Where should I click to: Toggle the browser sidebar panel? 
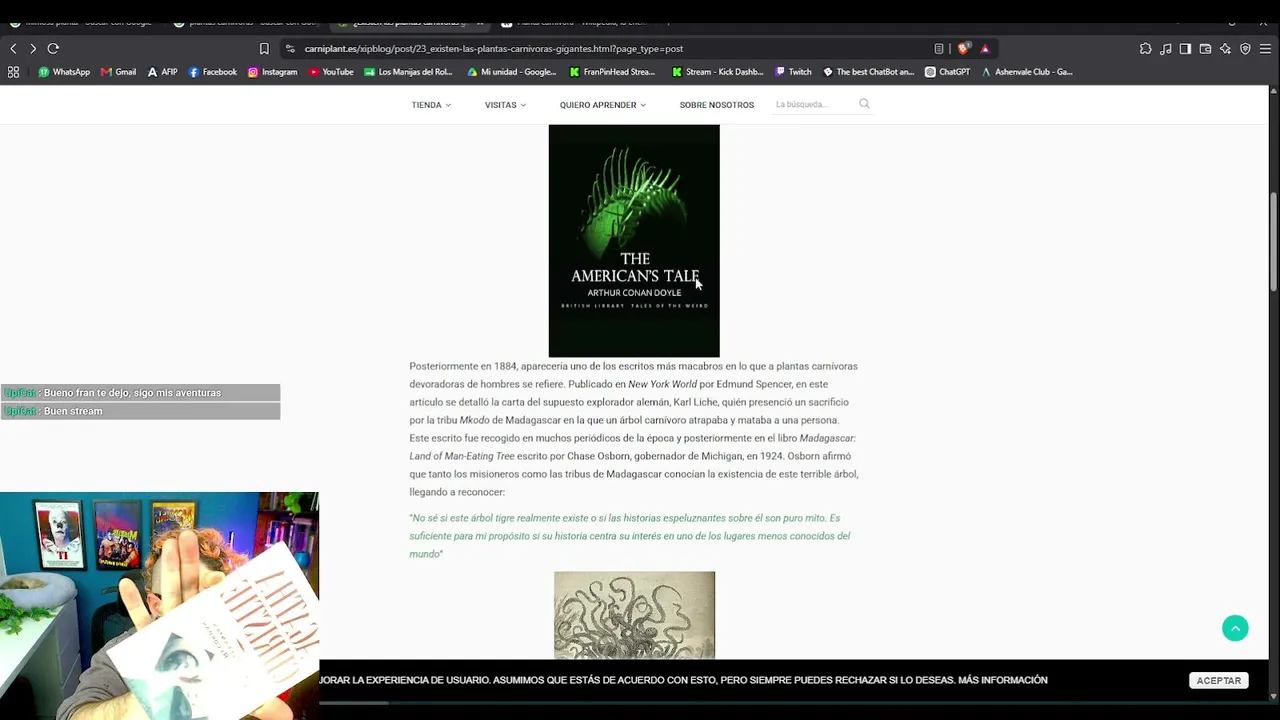click(1185, 48)
